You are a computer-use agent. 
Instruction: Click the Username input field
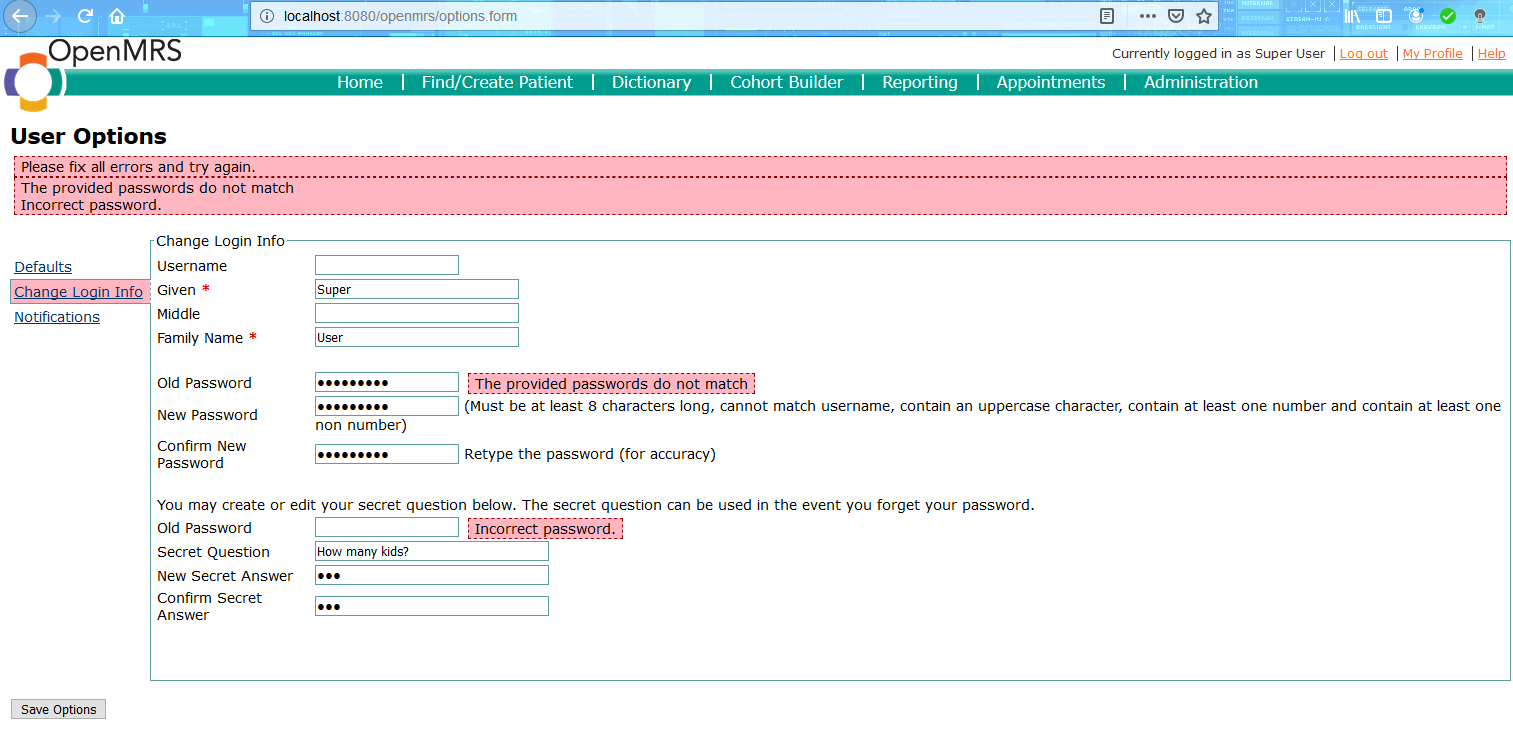[387, 265]
